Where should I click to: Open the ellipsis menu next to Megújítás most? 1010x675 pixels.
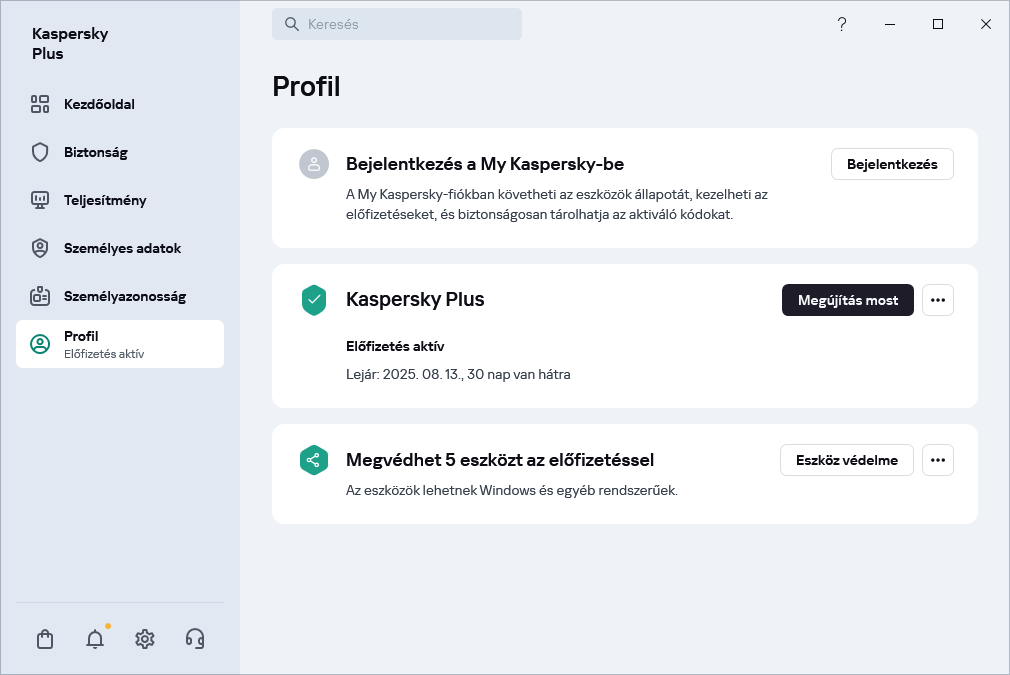[937, 300]
